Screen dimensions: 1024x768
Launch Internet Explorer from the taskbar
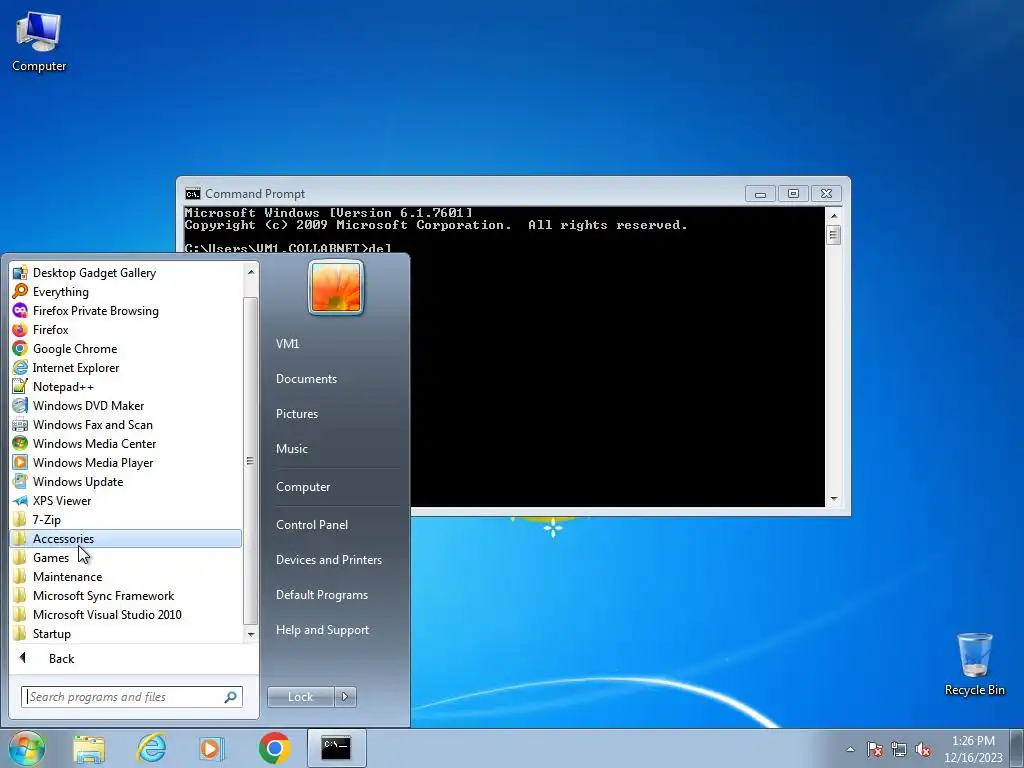coord(152,748)
